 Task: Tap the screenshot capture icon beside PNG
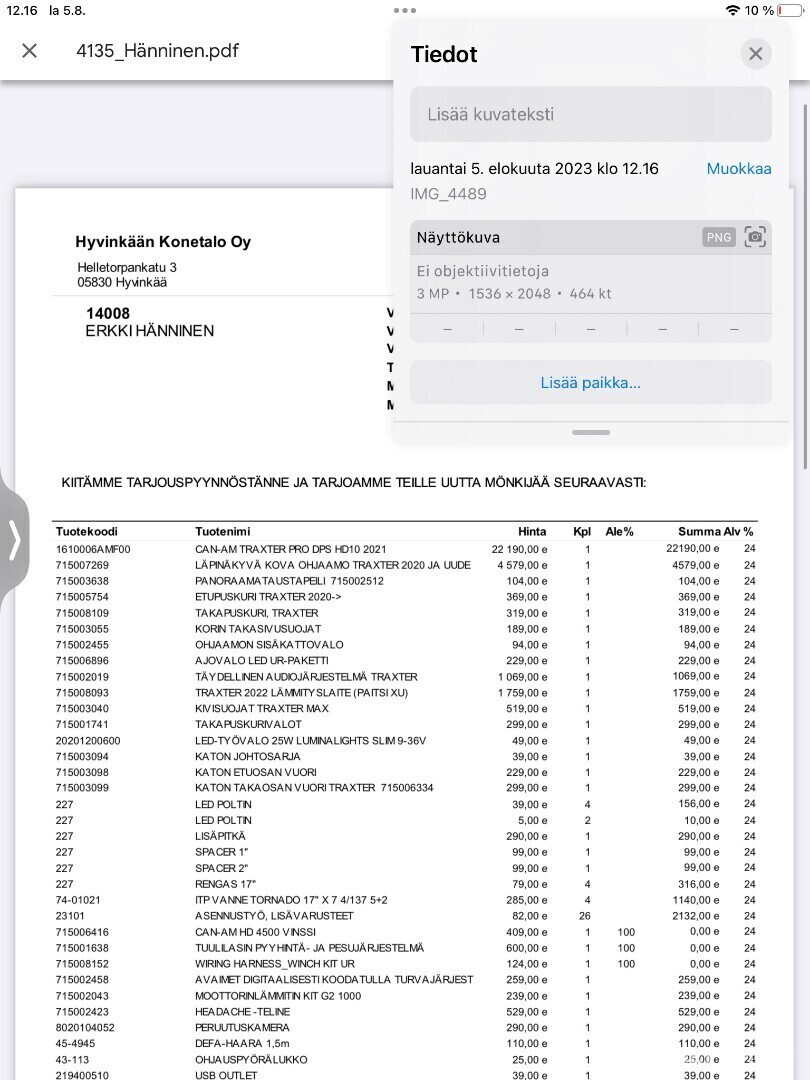(755, 237)
